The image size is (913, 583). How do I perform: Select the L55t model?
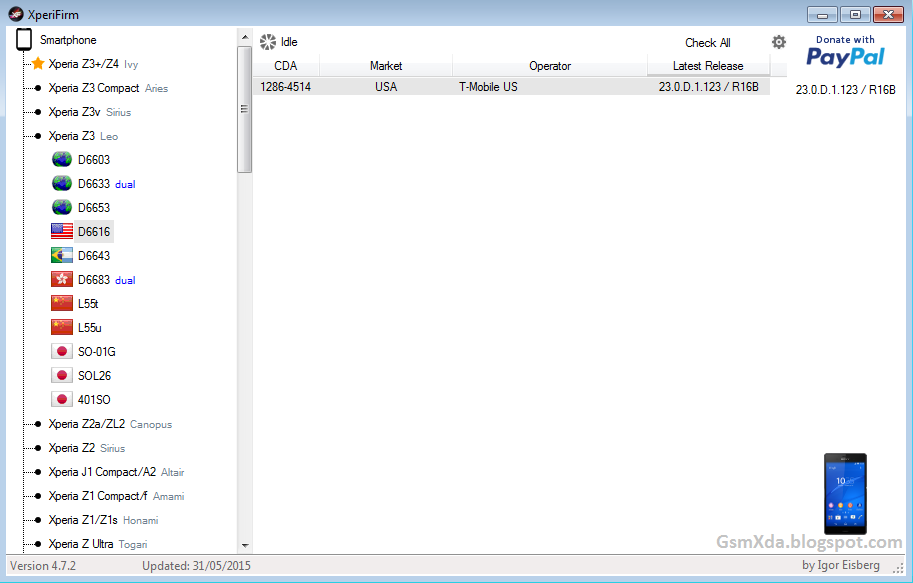pyautogui.click(x=88, y=303)
